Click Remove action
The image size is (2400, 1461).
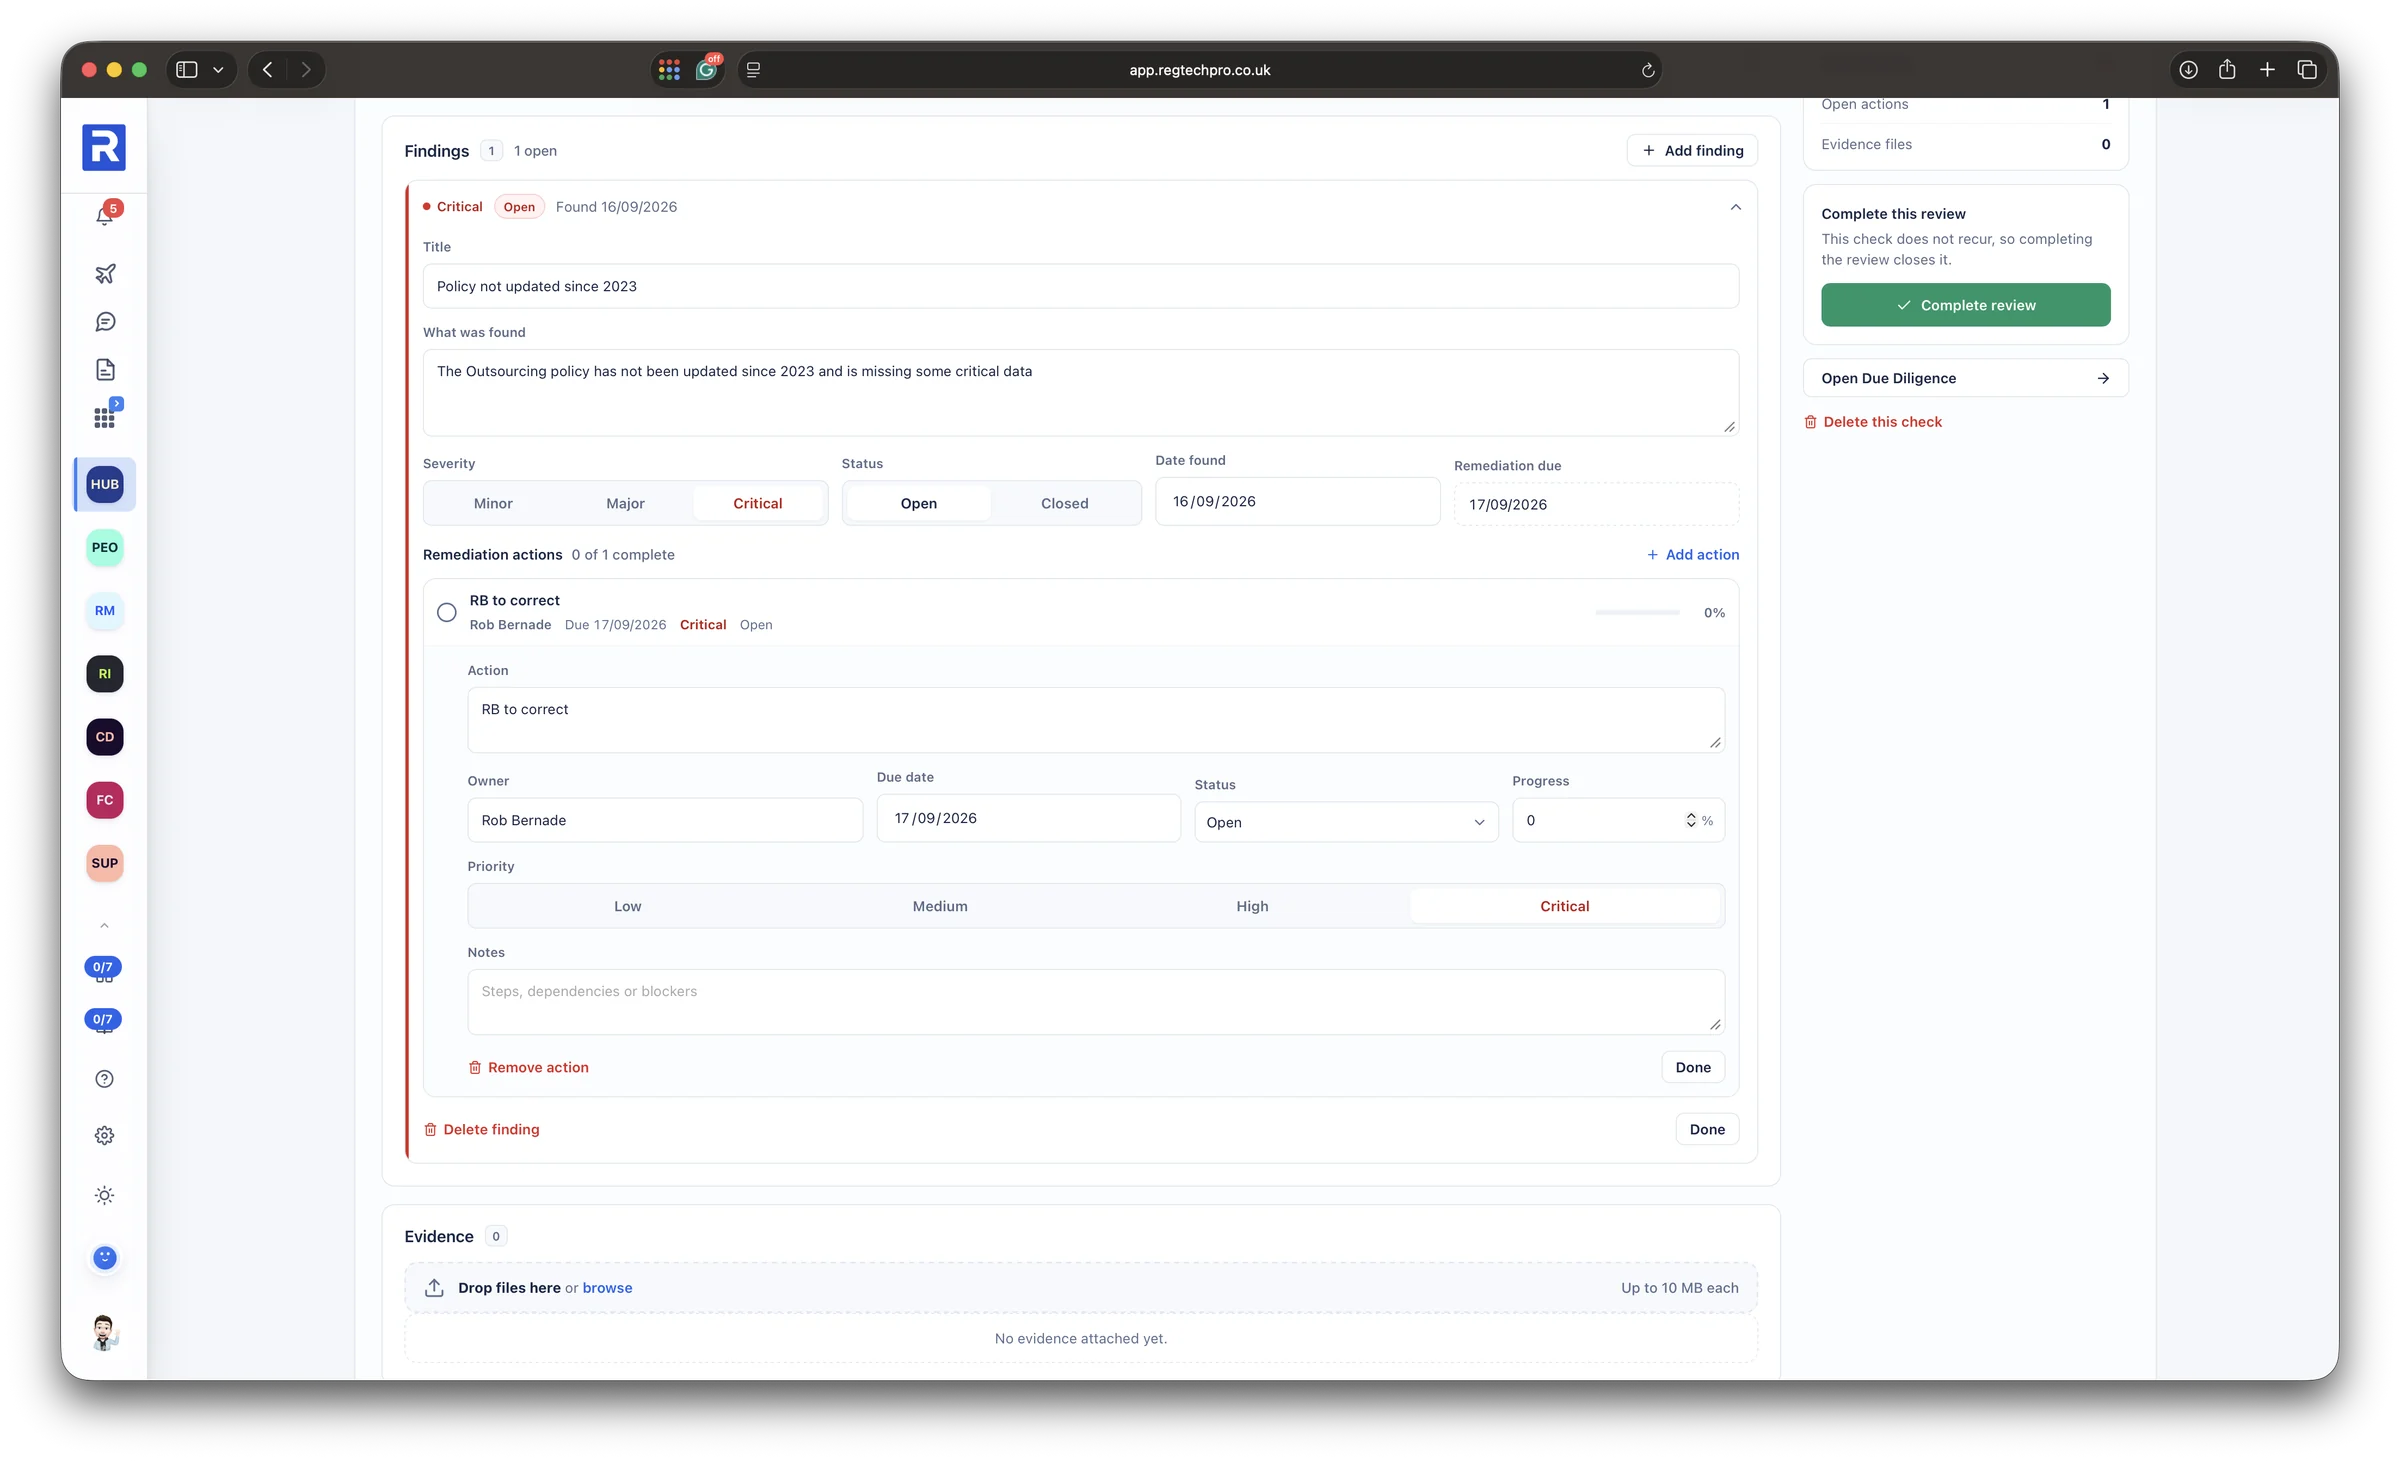(529, 1067)
